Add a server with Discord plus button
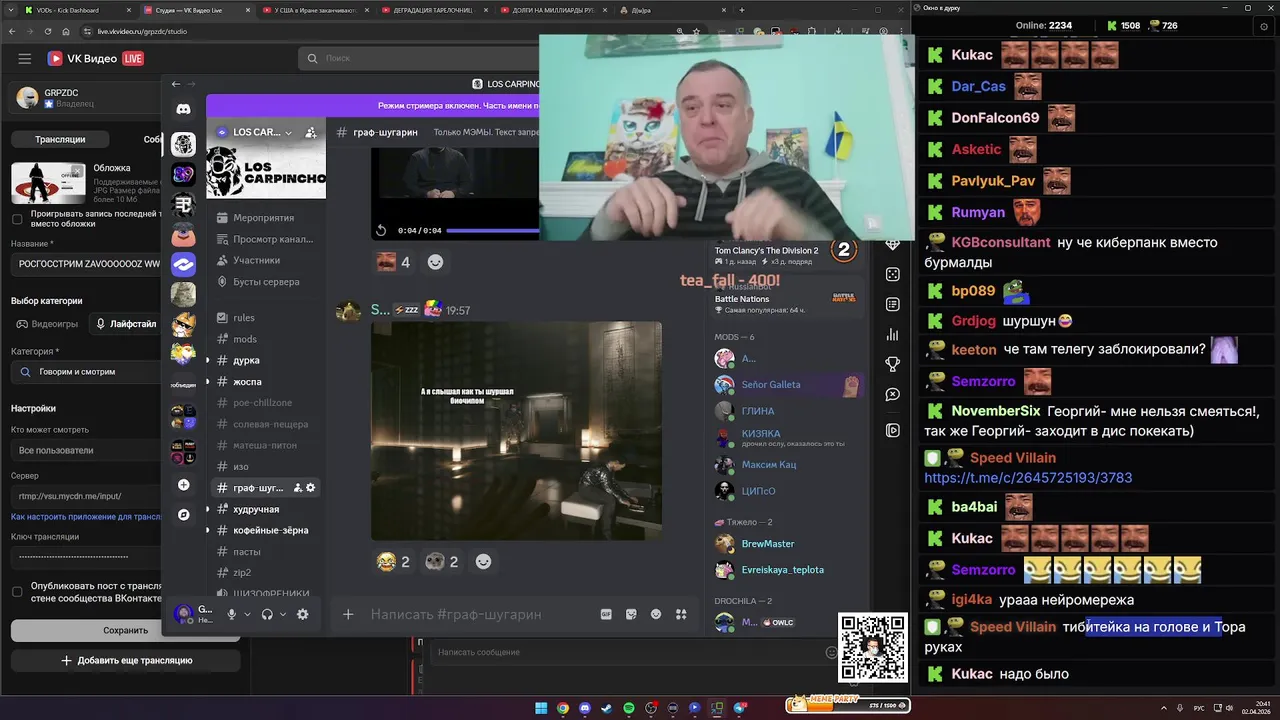This screenshot has height=720, width=1280. point(183,485)
